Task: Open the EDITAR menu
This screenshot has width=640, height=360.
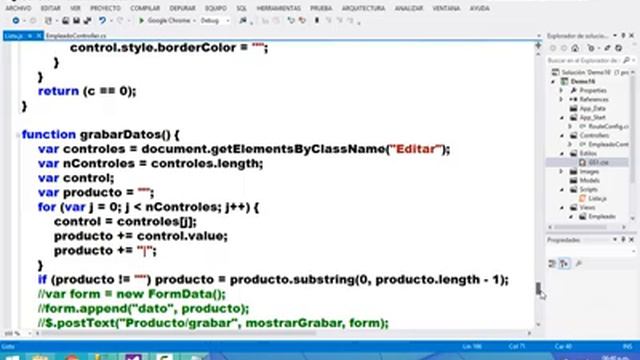Action: (51, 8)
